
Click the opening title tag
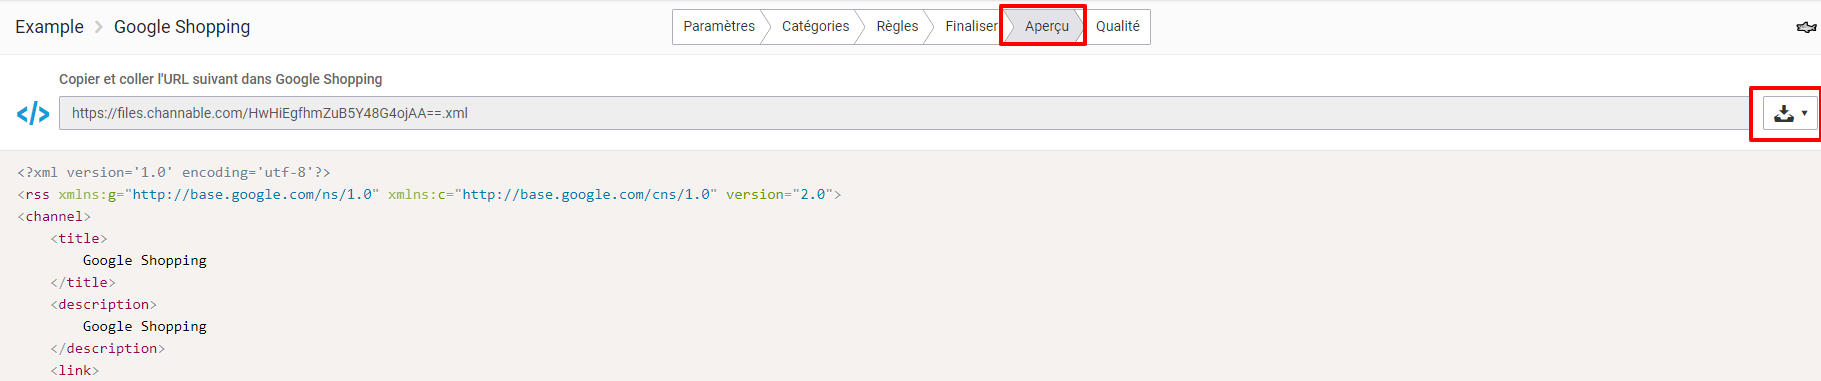click(x=79, y=238)
